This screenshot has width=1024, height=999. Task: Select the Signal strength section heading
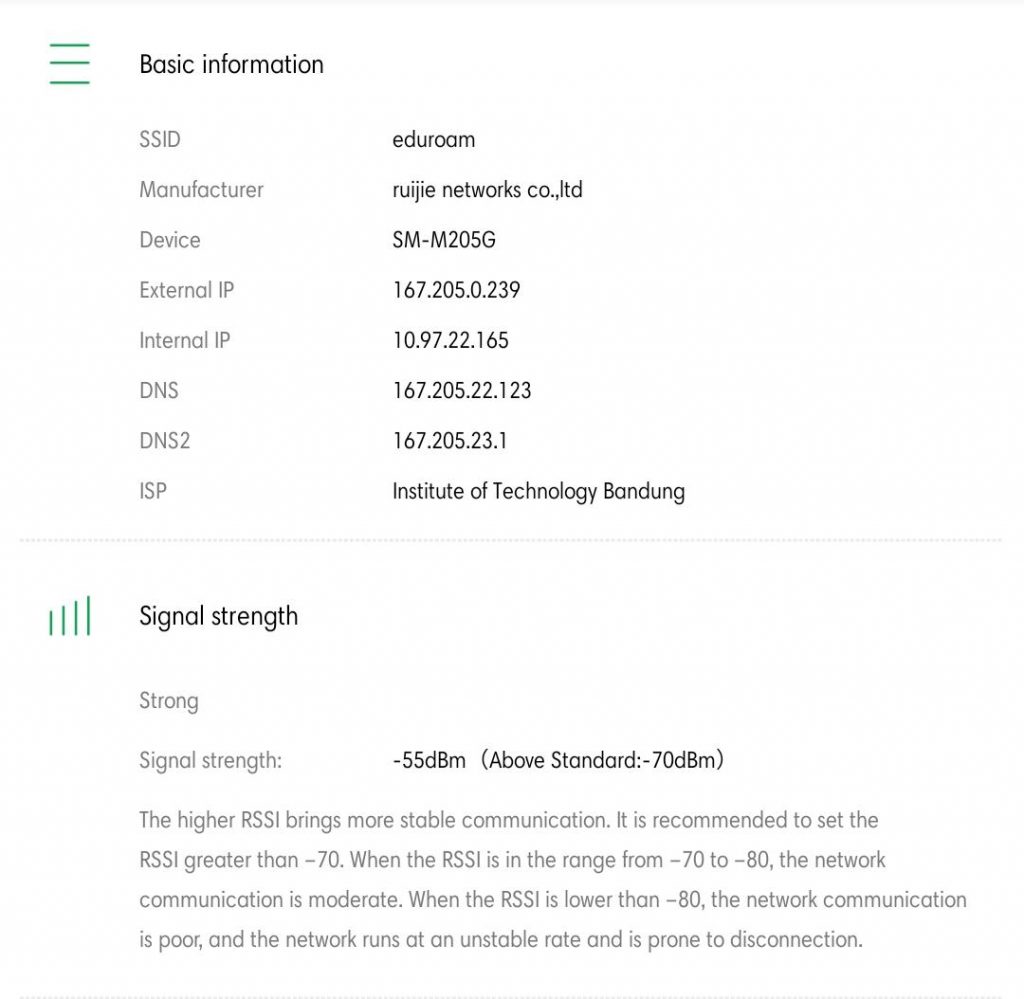coord(218,616)
